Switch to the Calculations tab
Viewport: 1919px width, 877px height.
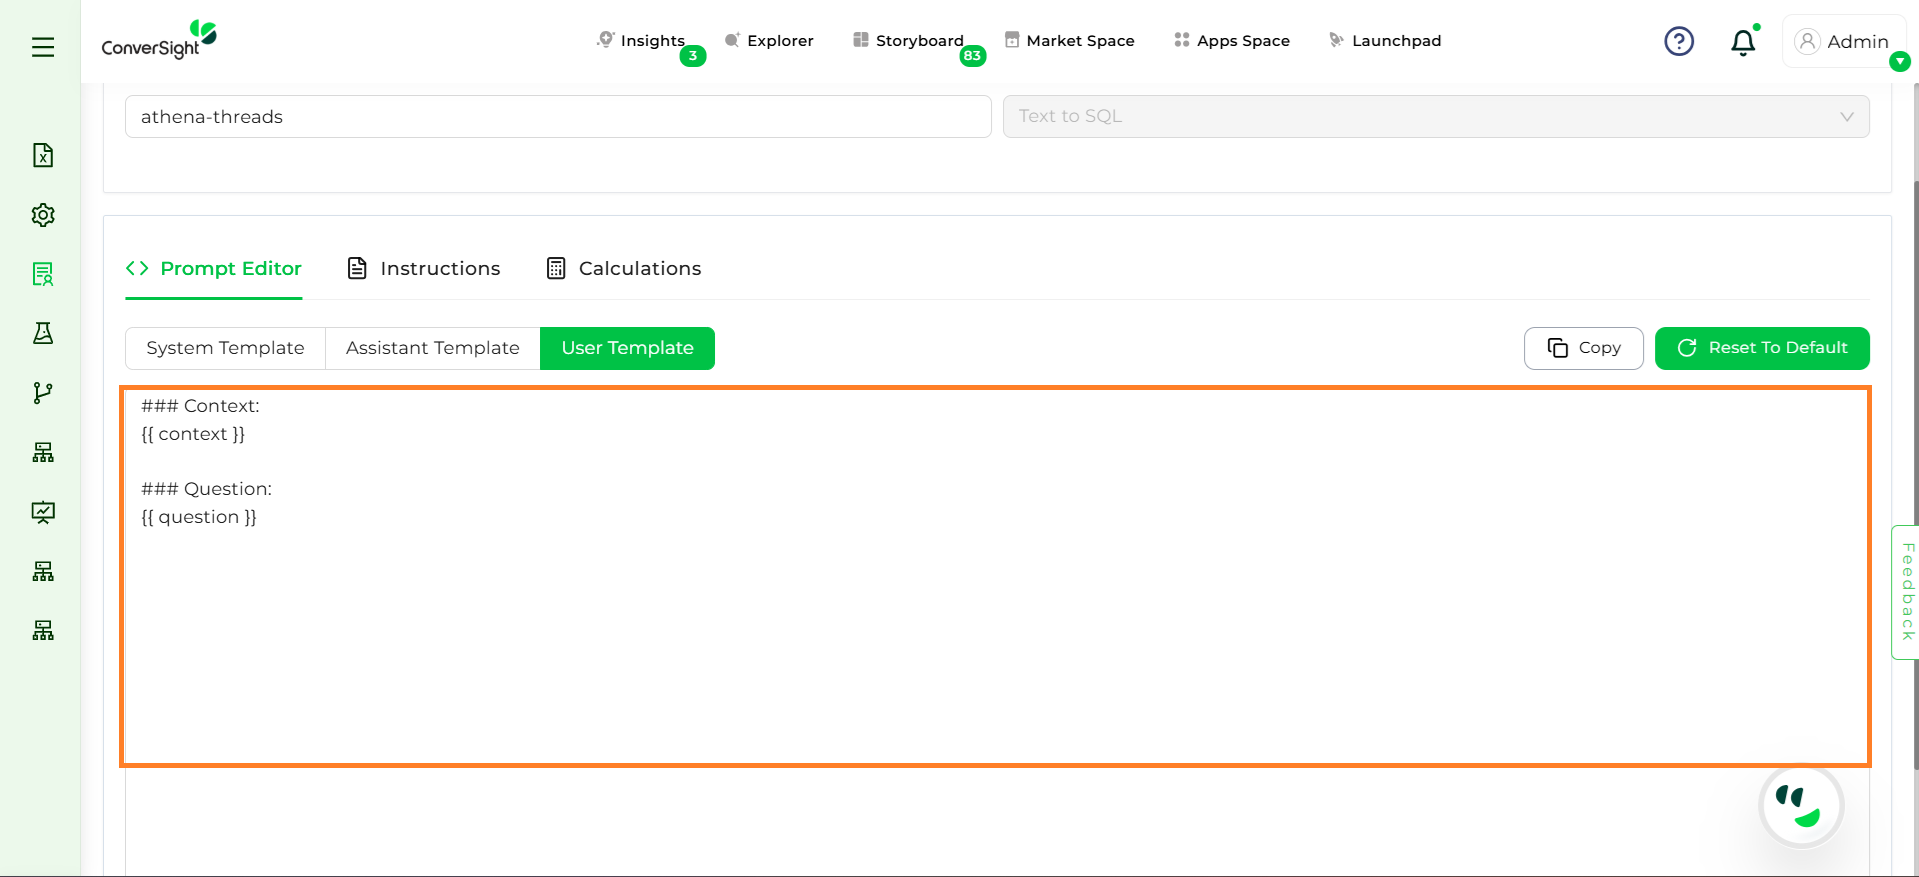click(624, 268)
